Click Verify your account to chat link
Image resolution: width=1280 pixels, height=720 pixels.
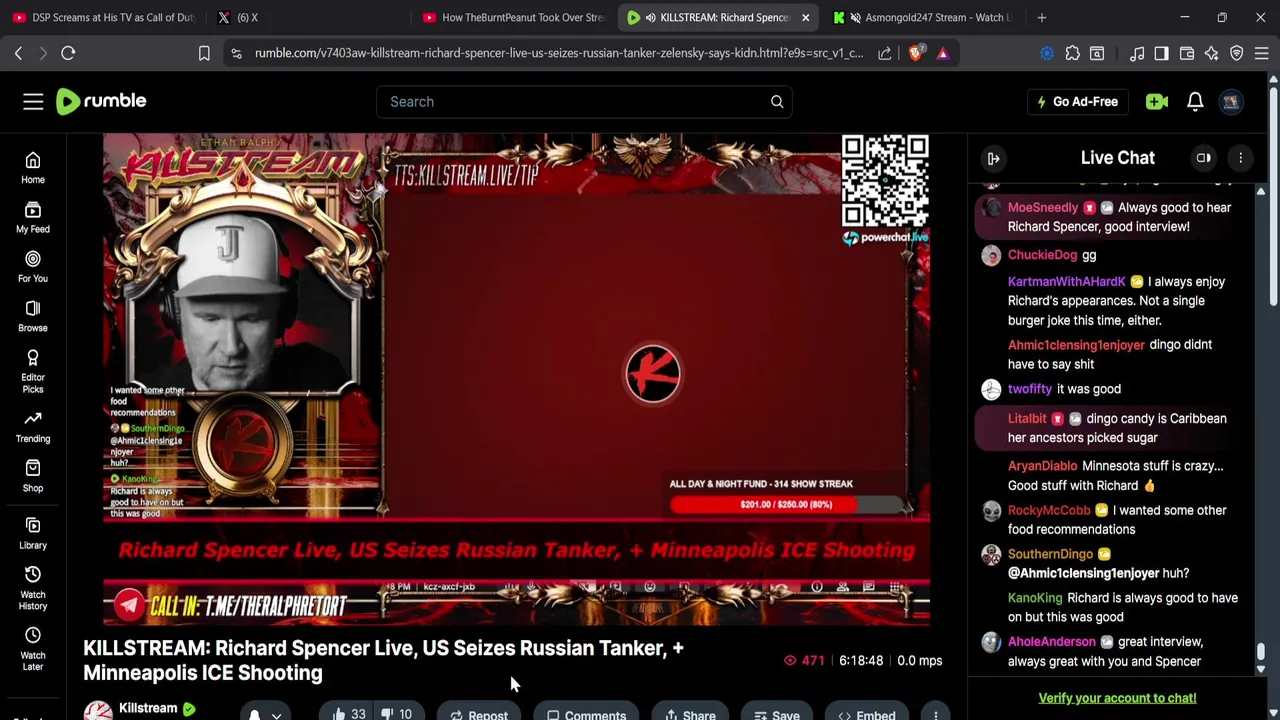click(1117, 698)
